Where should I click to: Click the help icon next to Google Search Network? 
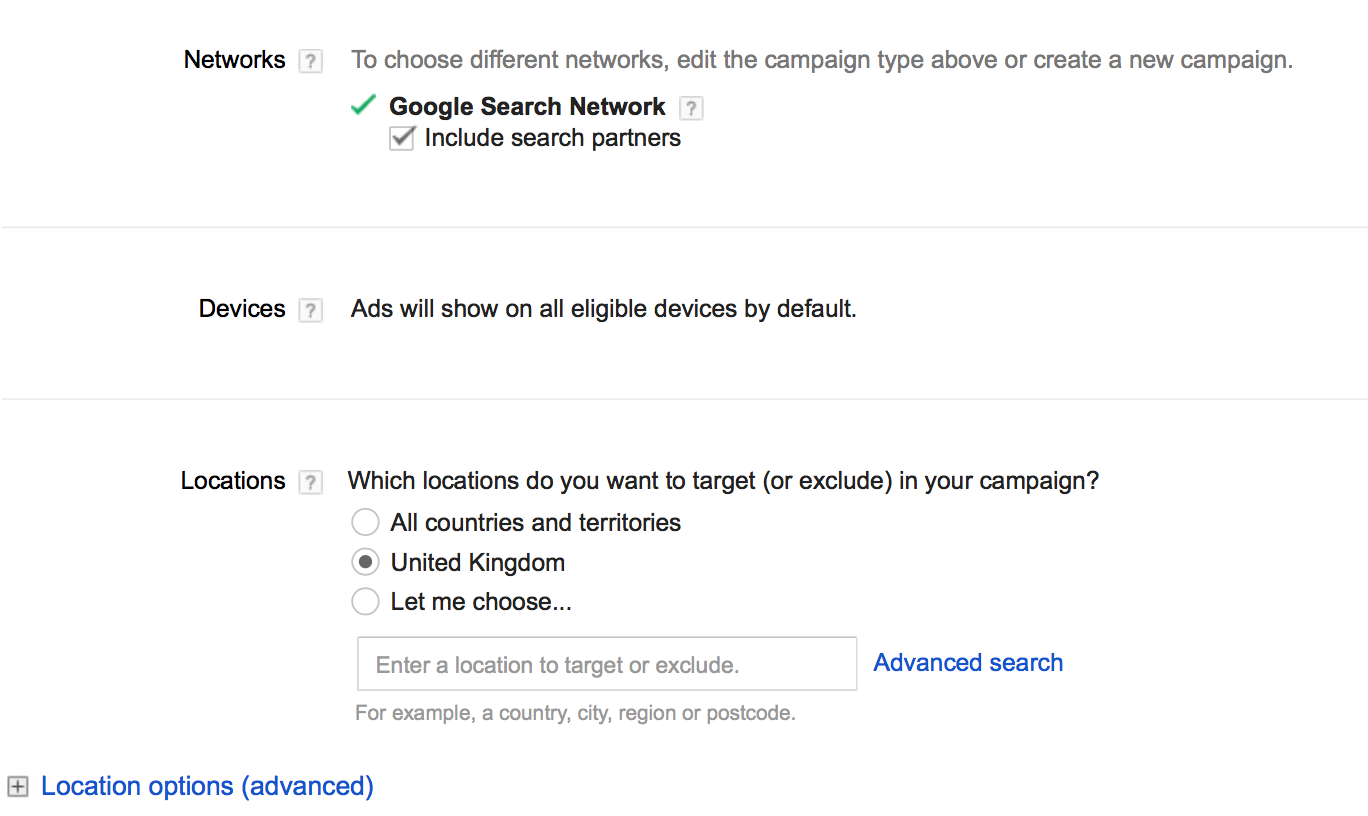point(691,108)
